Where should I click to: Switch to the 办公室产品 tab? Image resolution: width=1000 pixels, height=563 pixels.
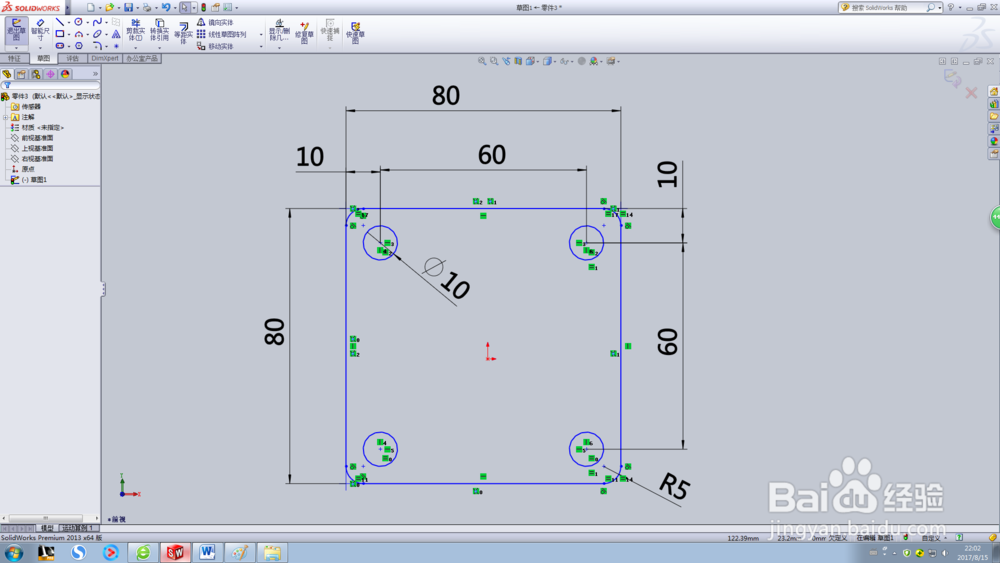click(142, 58)
